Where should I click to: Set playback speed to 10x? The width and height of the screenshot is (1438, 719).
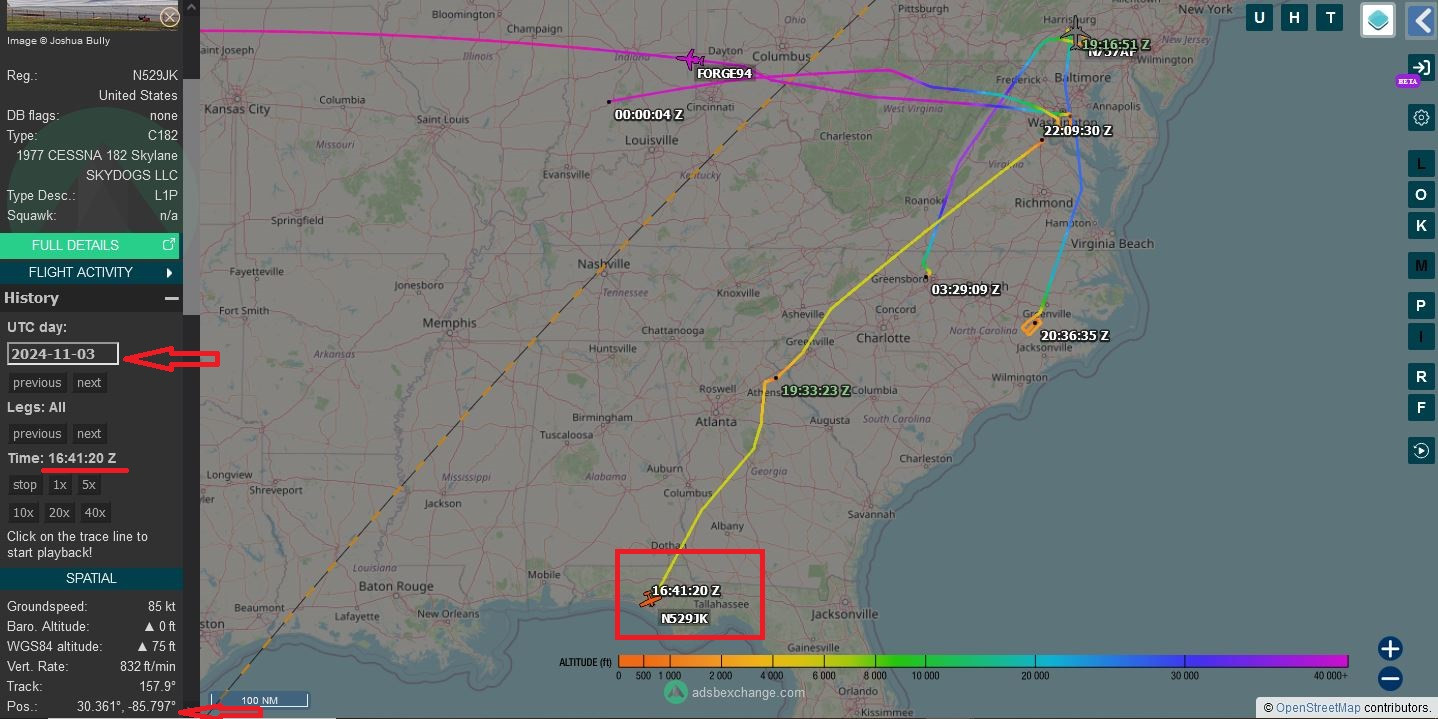(23, 512)
